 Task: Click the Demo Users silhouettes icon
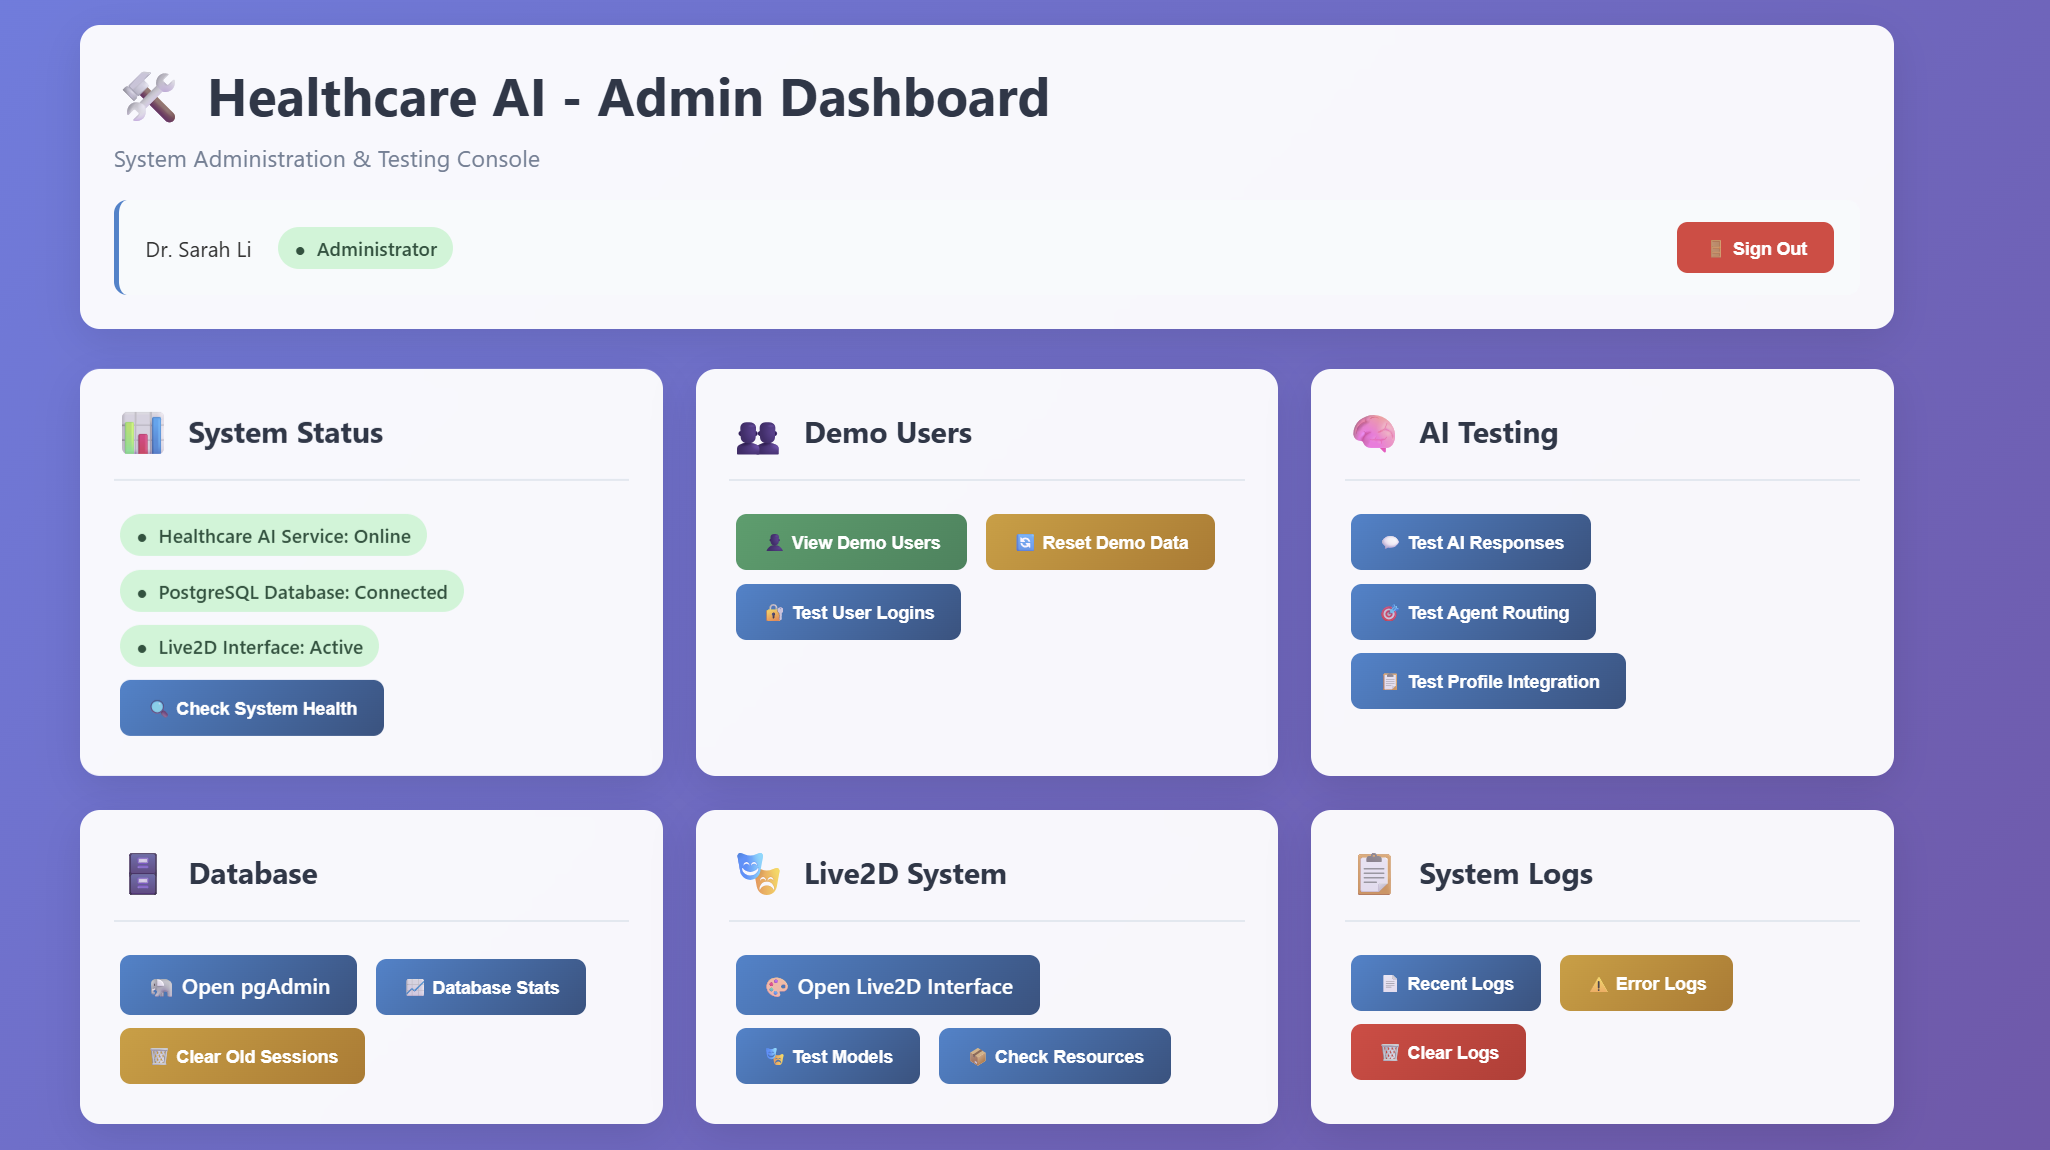757,436
